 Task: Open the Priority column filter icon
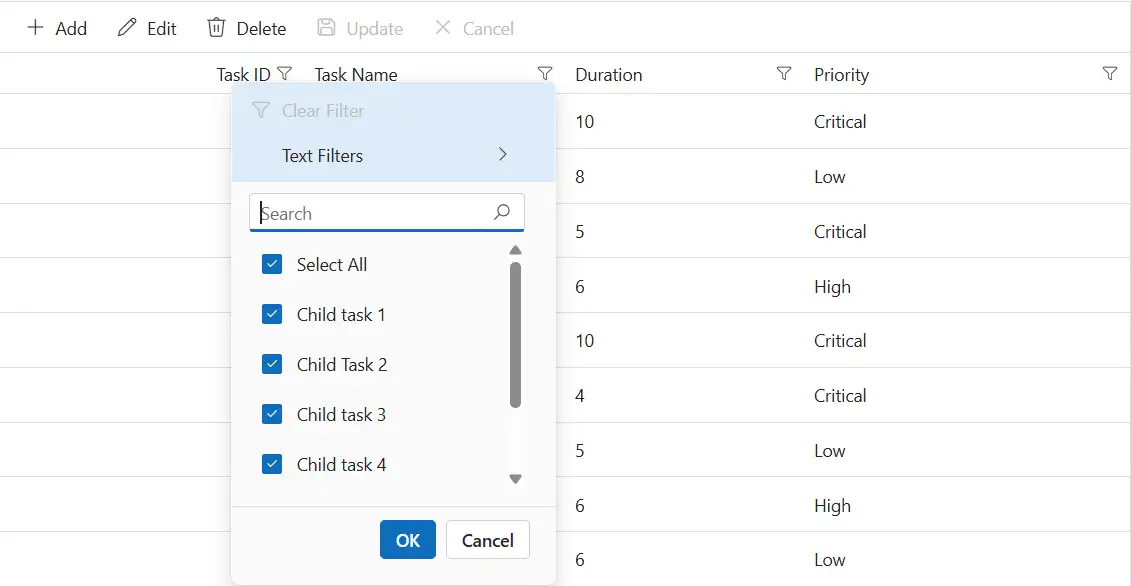click(x=1111, y=73)
